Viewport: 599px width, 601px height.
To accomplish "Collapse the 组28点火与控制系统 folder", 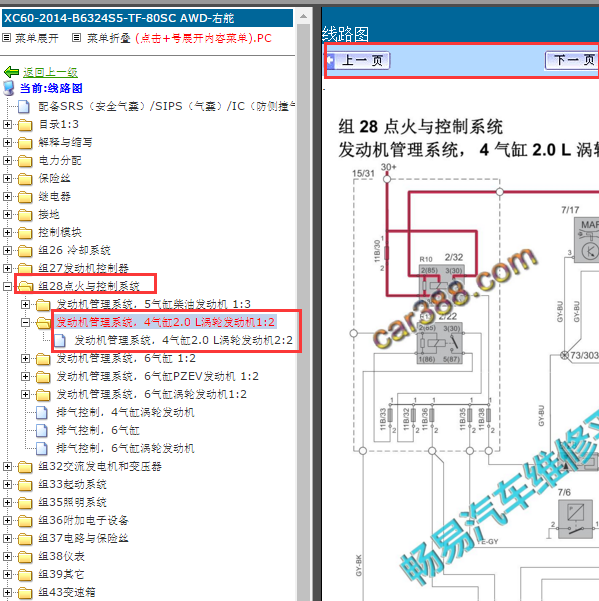I will click(7, 286).
